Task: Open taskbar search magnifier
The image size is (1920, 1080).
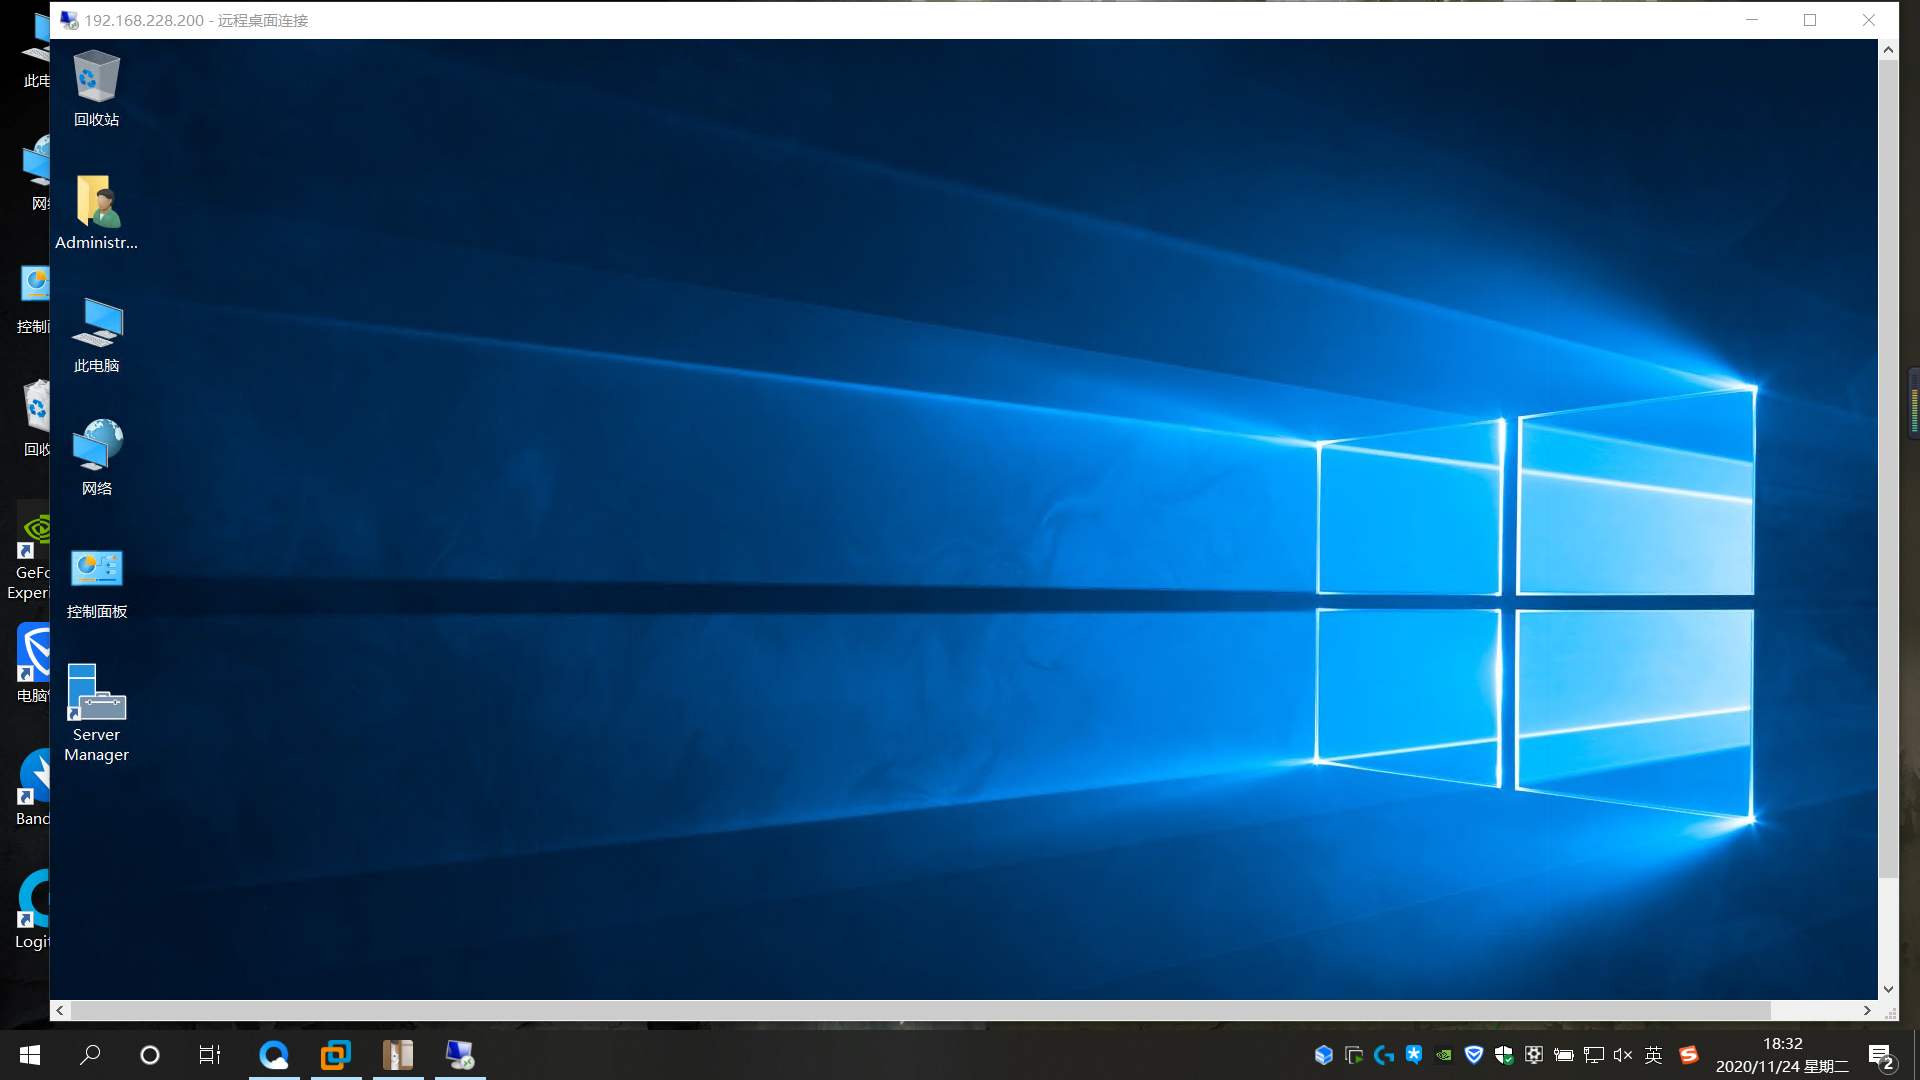Action: point(90,1055)
